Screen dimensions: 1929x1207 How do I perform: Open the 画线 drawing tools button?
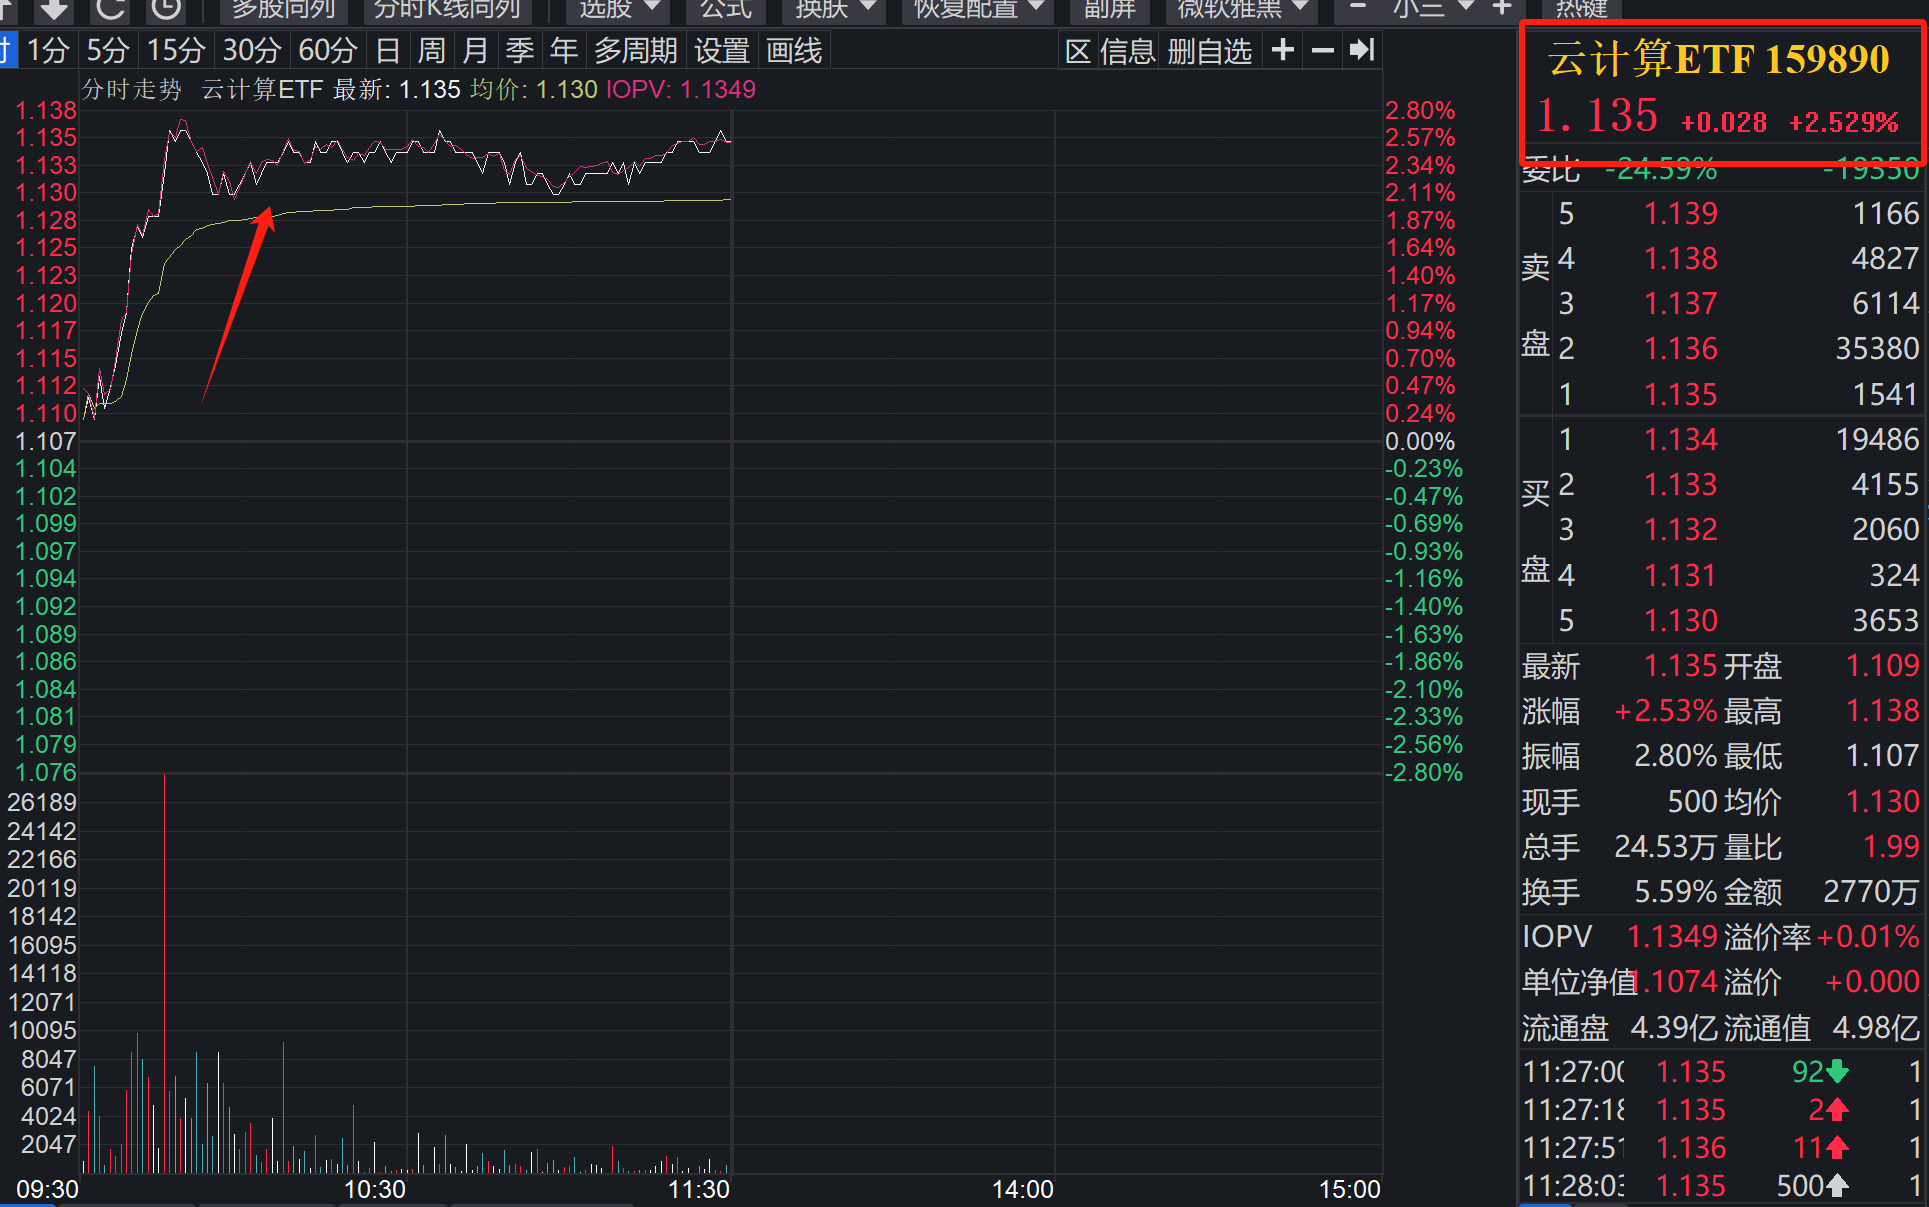794,51
